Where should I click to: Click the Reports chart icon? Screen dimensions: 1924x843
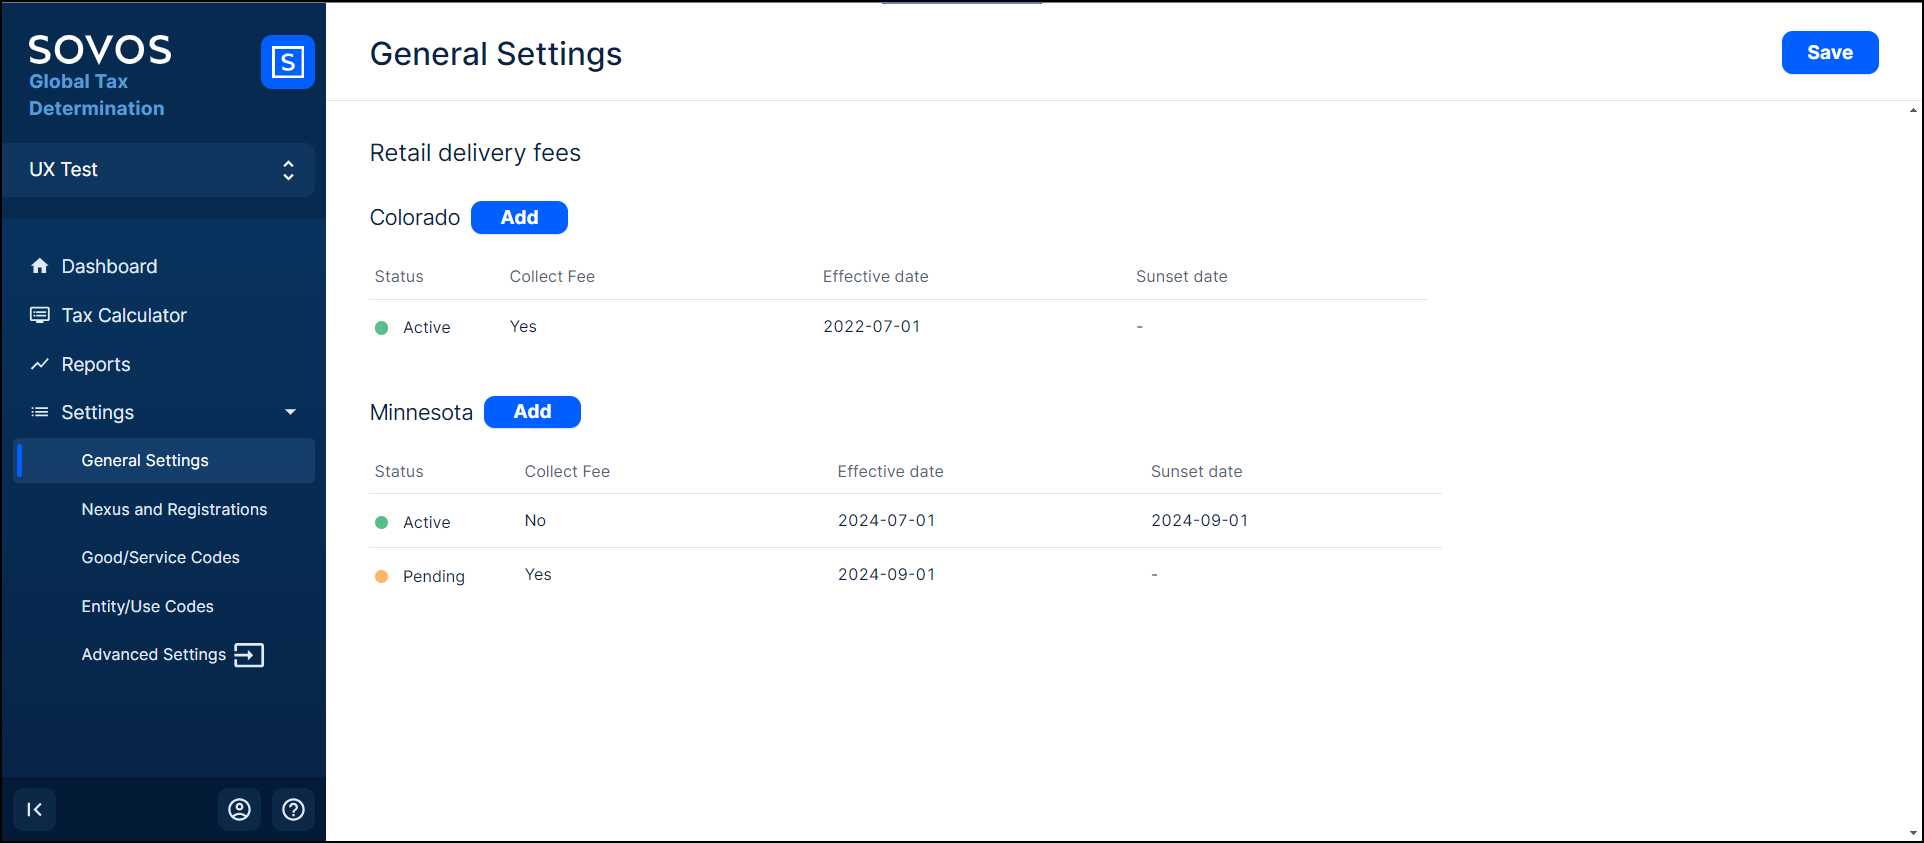(x=40, y=364)
